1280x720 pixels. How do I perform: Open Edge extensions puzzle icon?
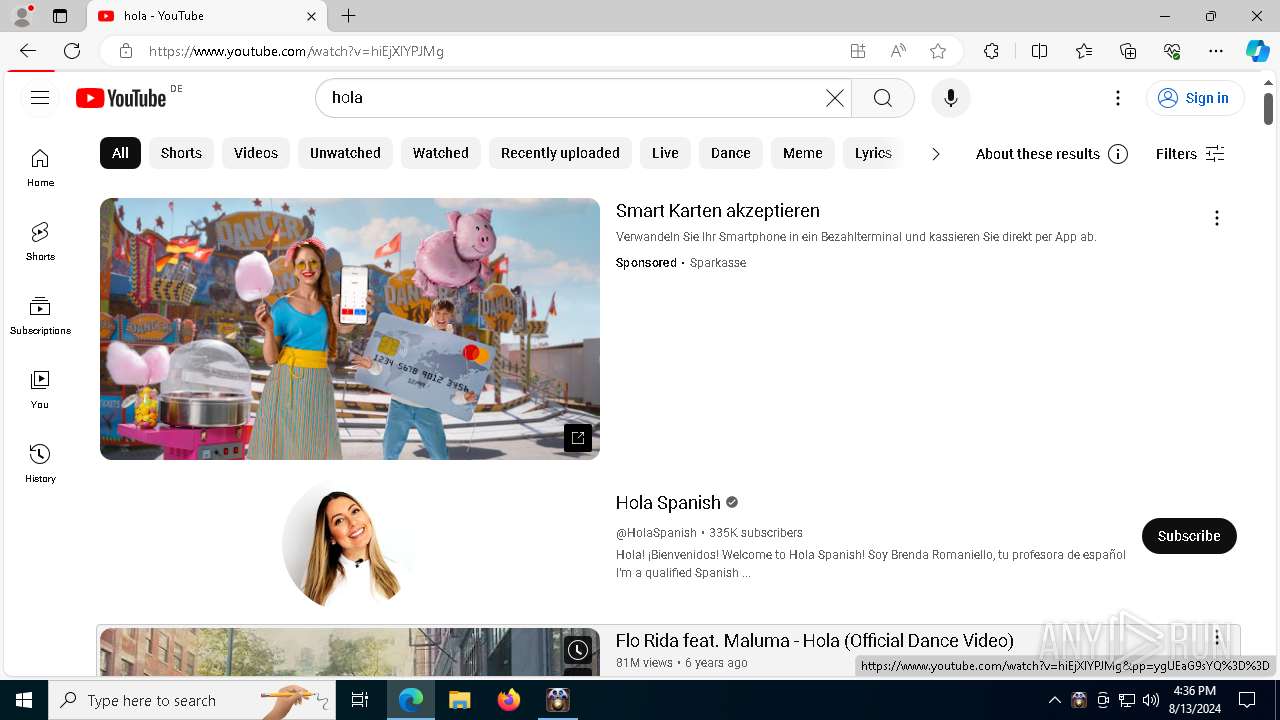pos(991,51)
